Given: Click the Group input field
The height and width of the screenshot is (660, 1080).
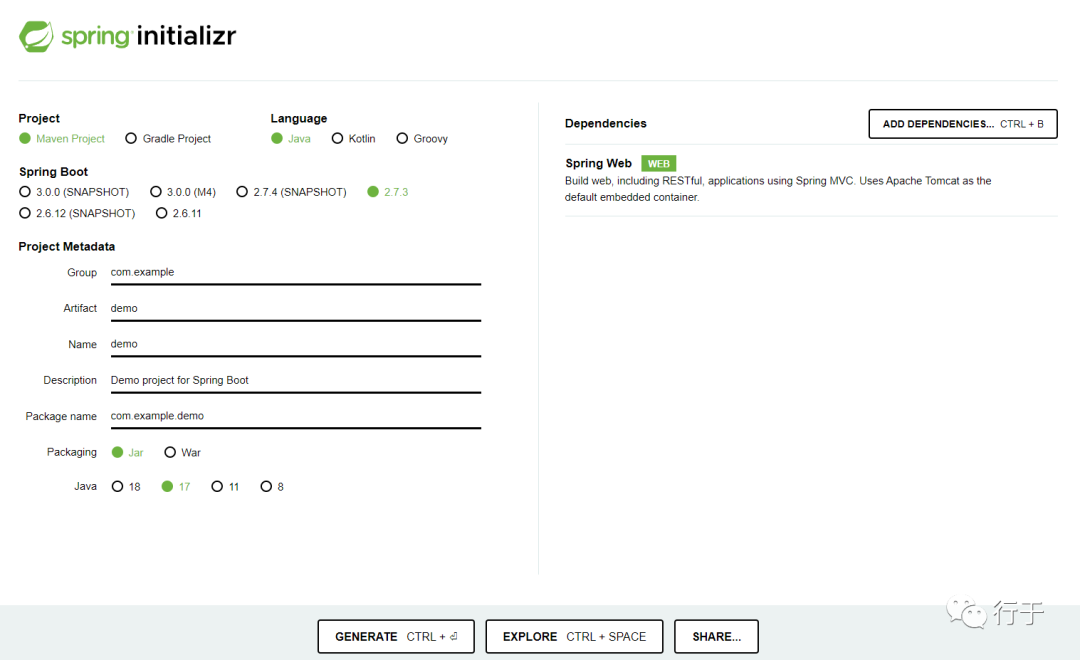Looking at the screenshot, I should click(x=295, y=273).
